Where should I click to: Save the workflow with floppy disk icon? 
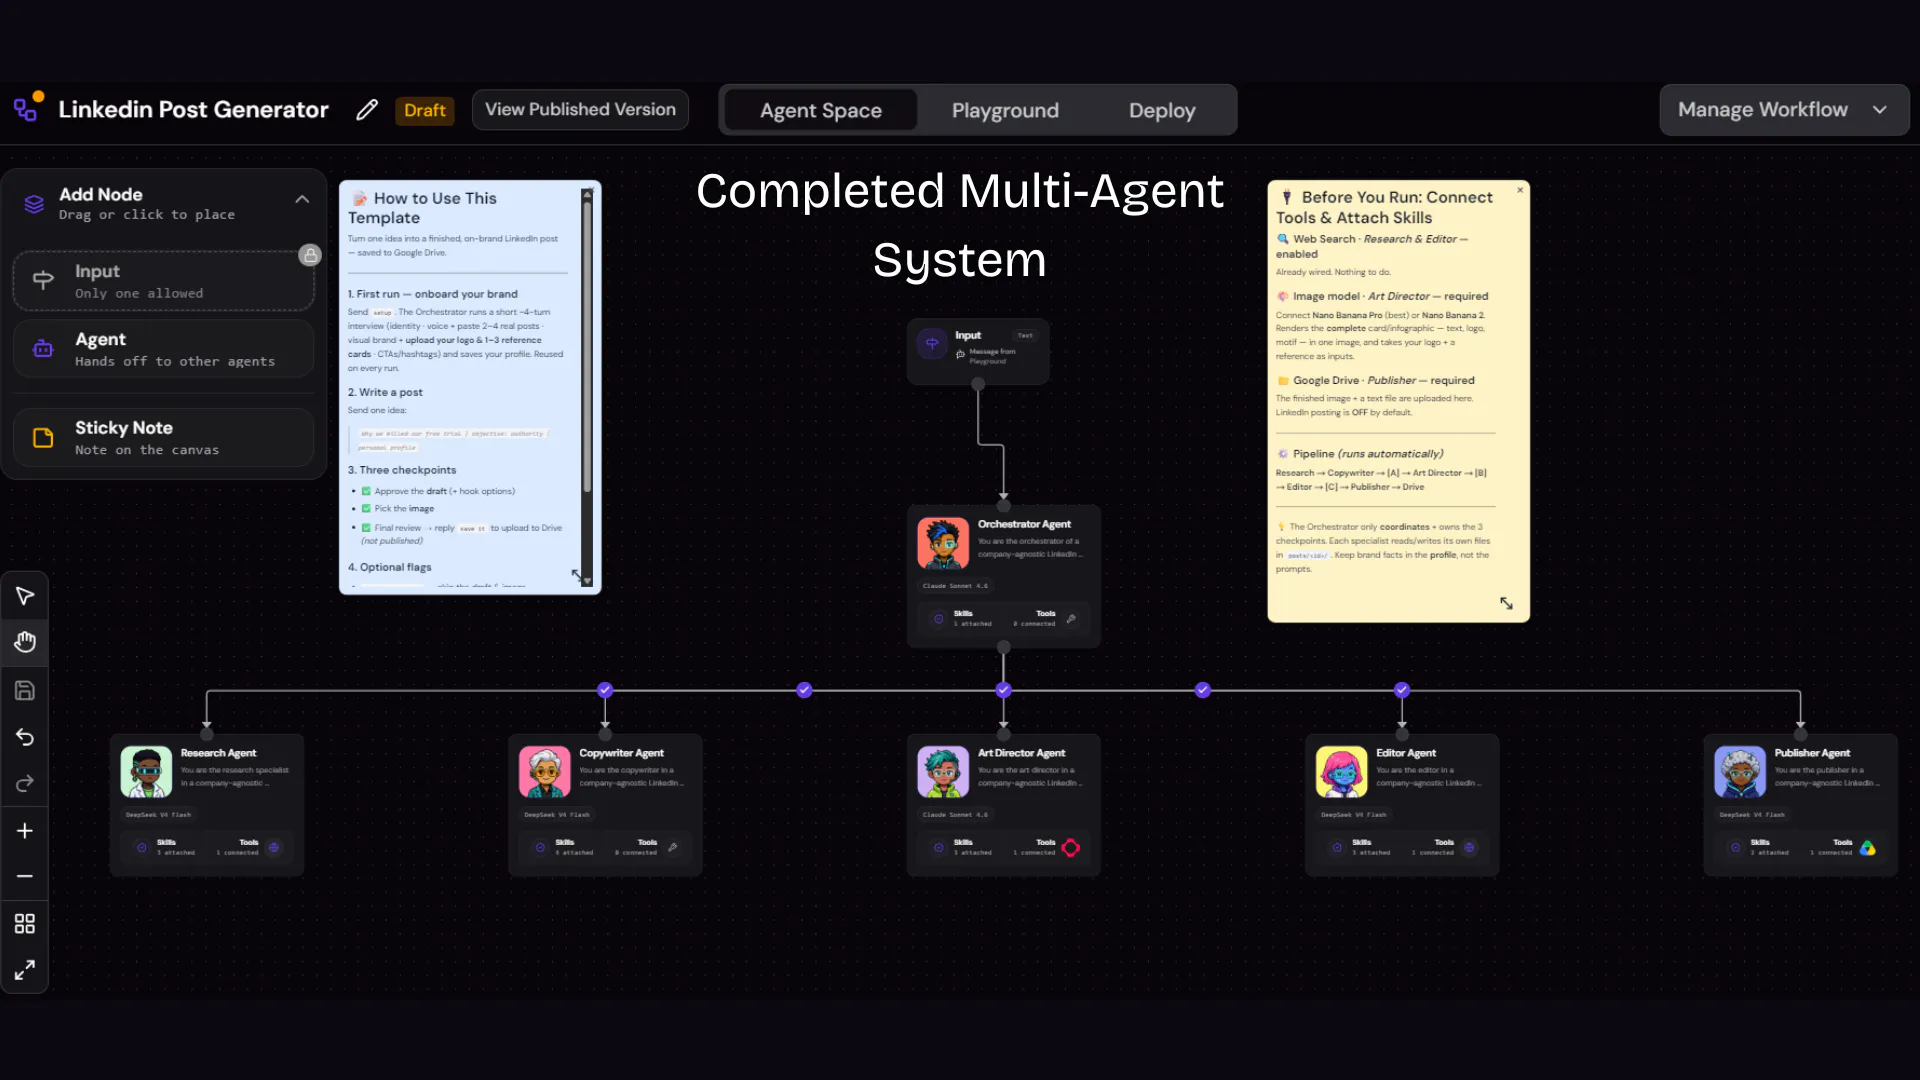point(25,690)
